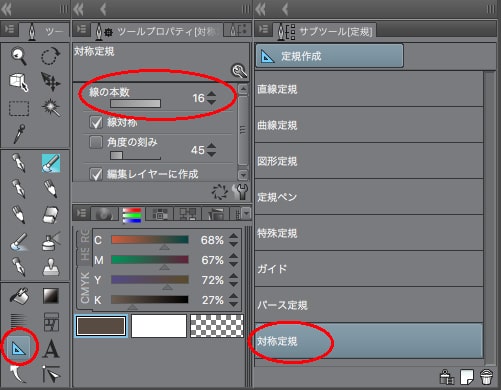Select the Object operation cube tool

19,82
